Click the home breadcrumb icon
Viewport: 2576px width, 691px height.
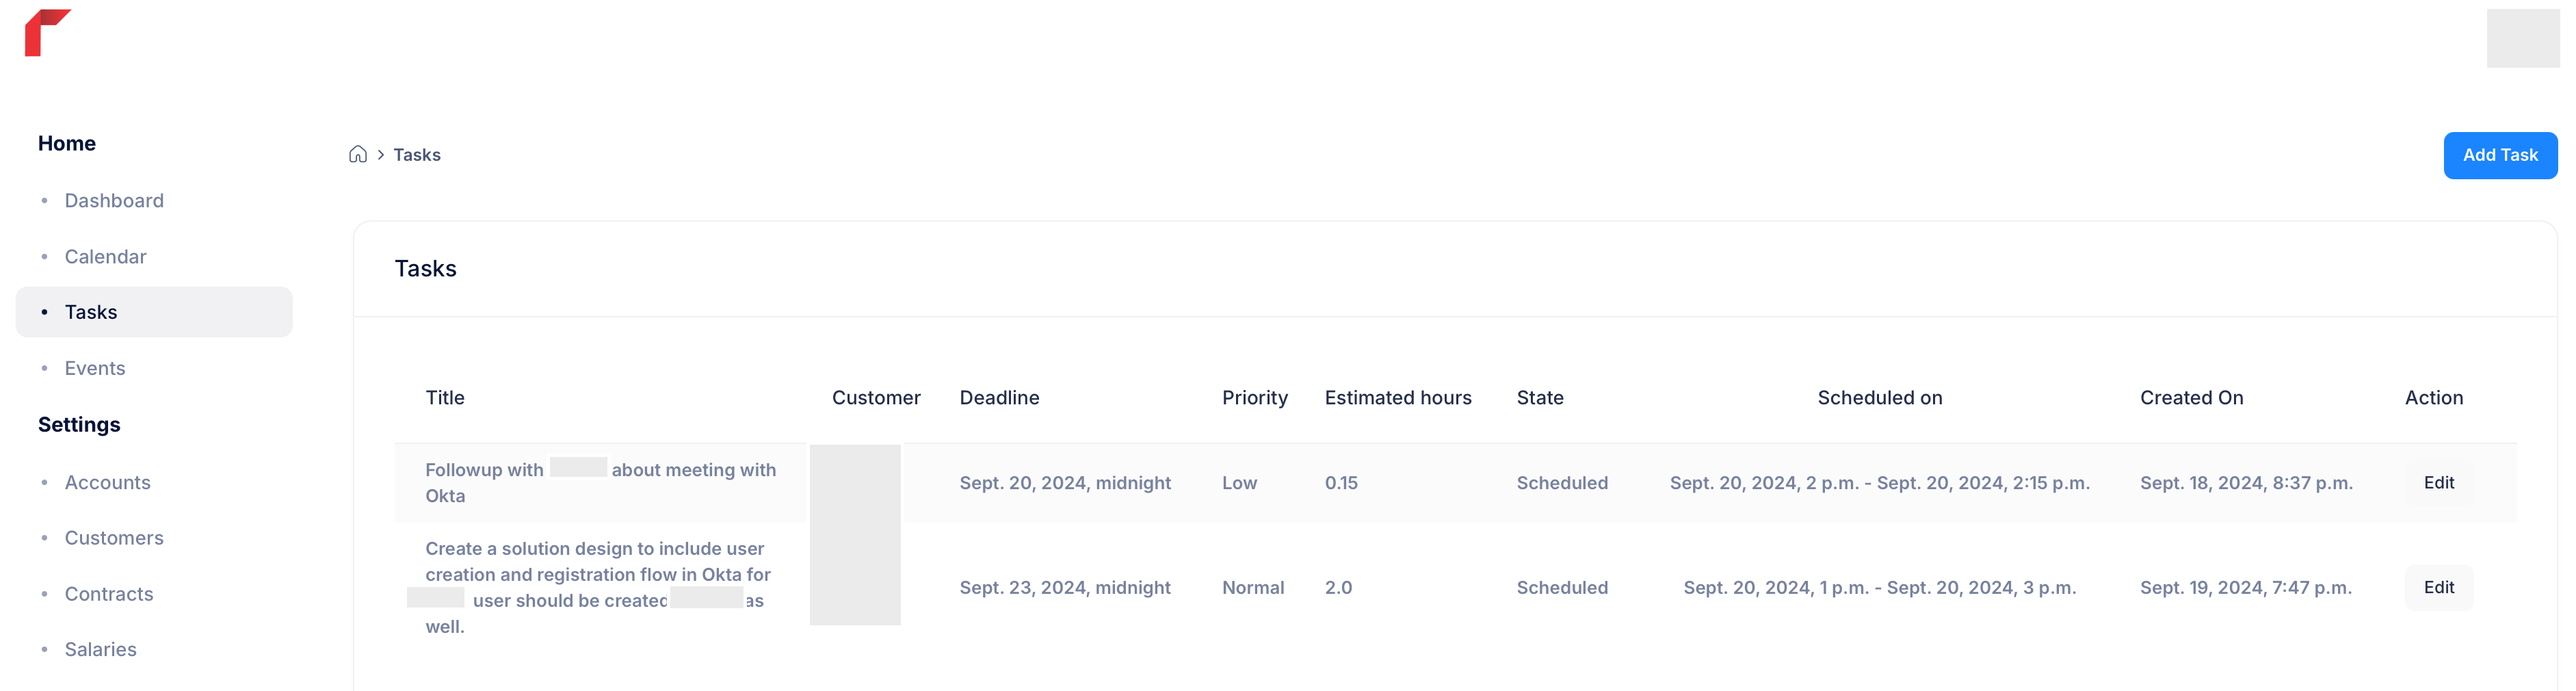[x=358, y=155]
